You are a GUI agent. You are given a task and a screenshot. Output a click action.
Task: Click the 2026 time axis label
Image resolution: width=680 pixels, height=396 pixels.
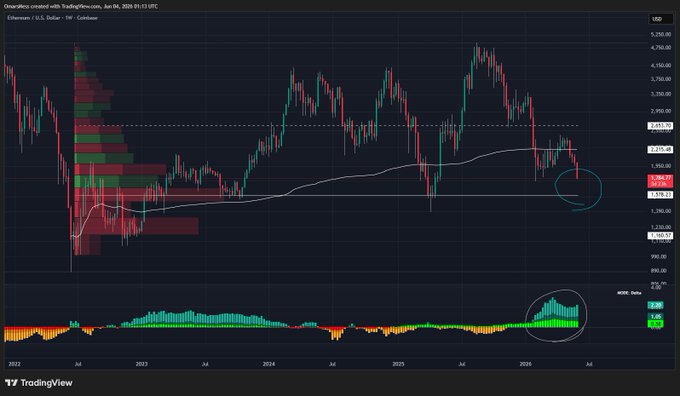click(526, 364)
